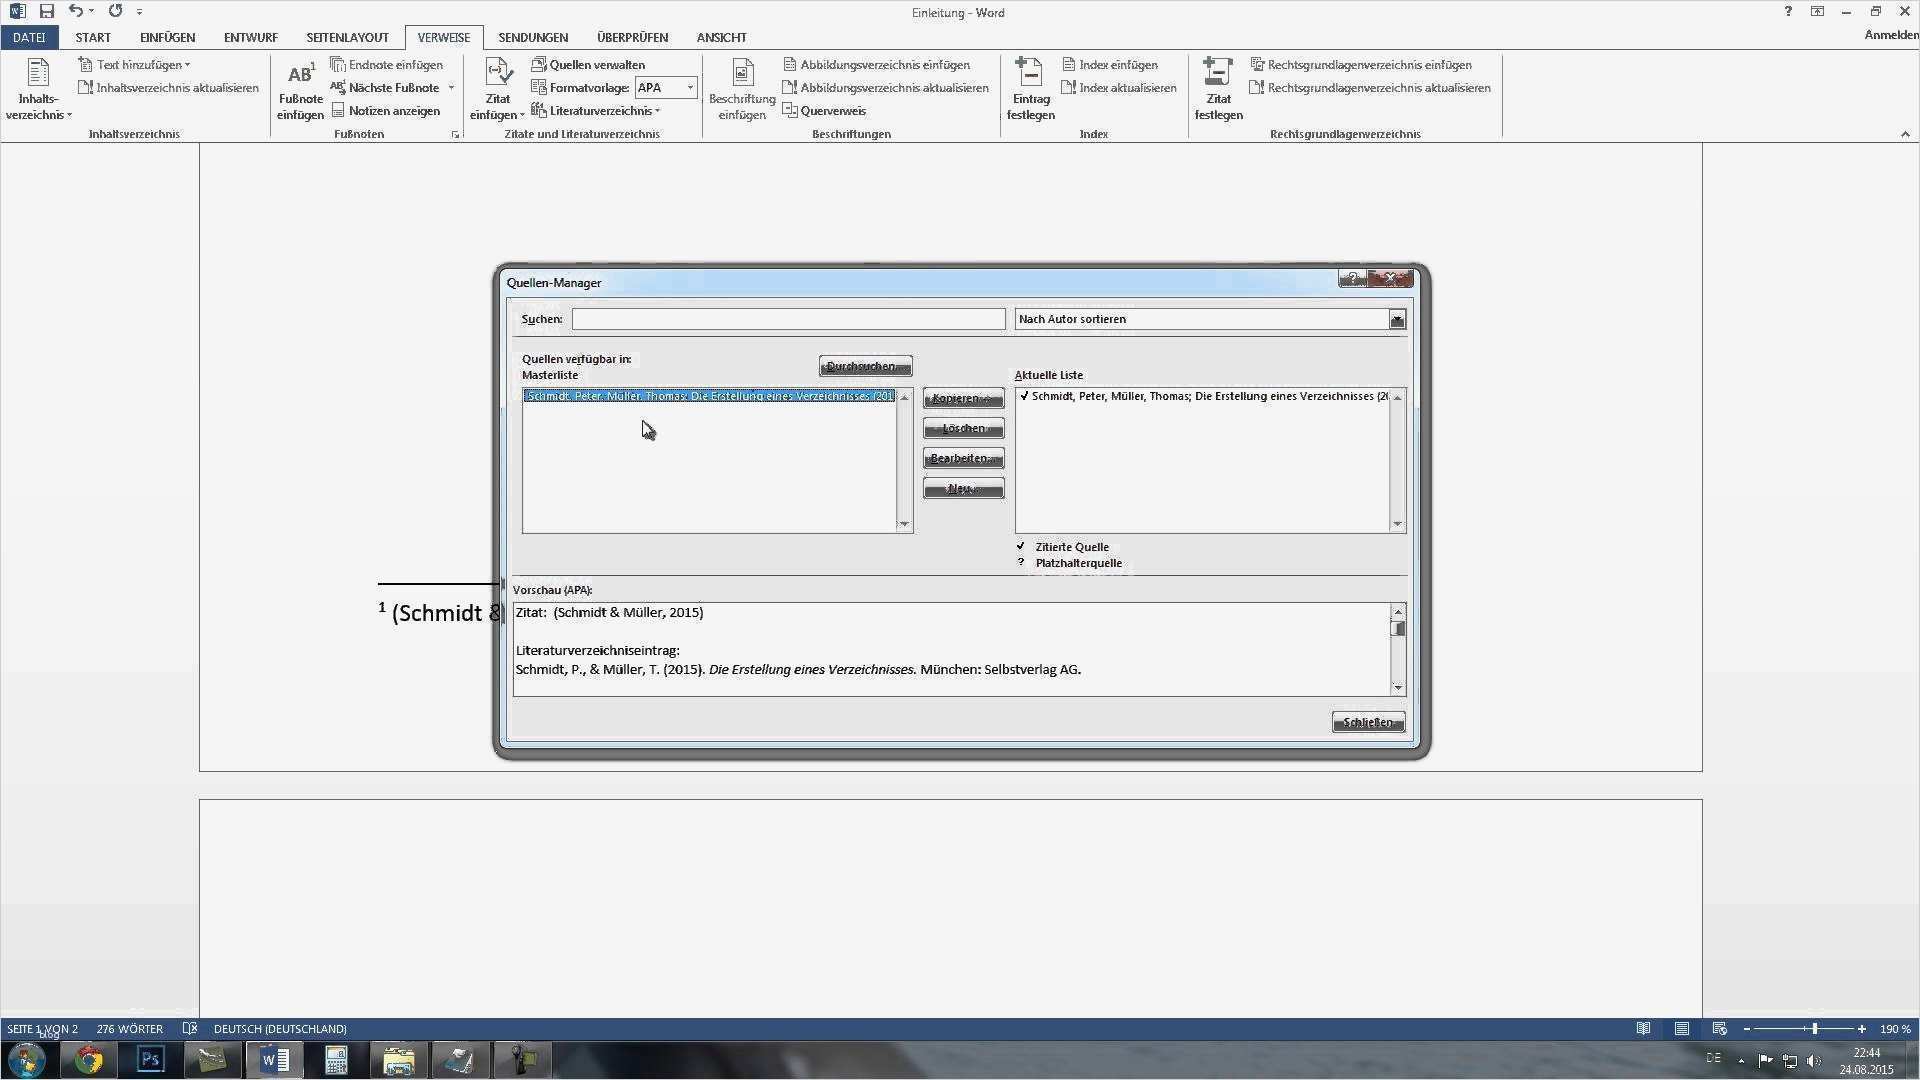The width and height of the screenshot is (1920, 1080).
Task: Switch to the SENDUNGEN ribbon tab
Action: 533,37
